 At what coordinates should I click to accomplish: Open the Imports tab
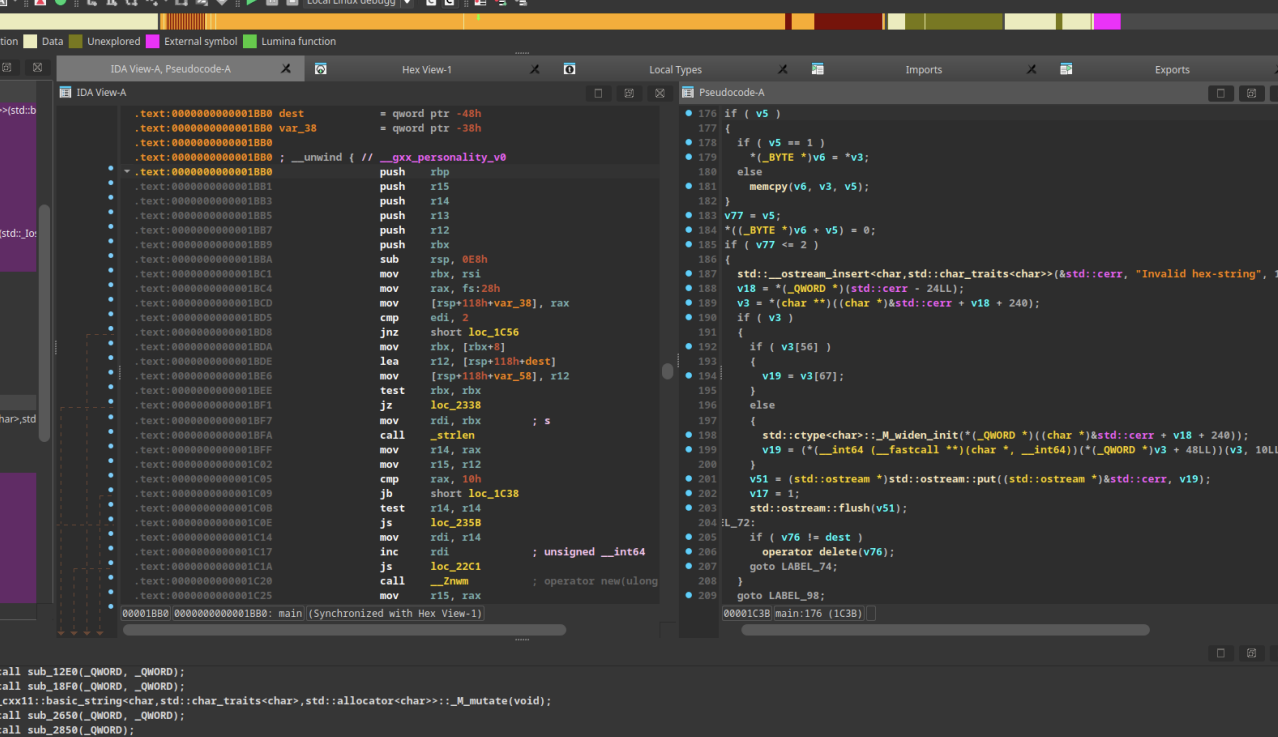[923, 70]
